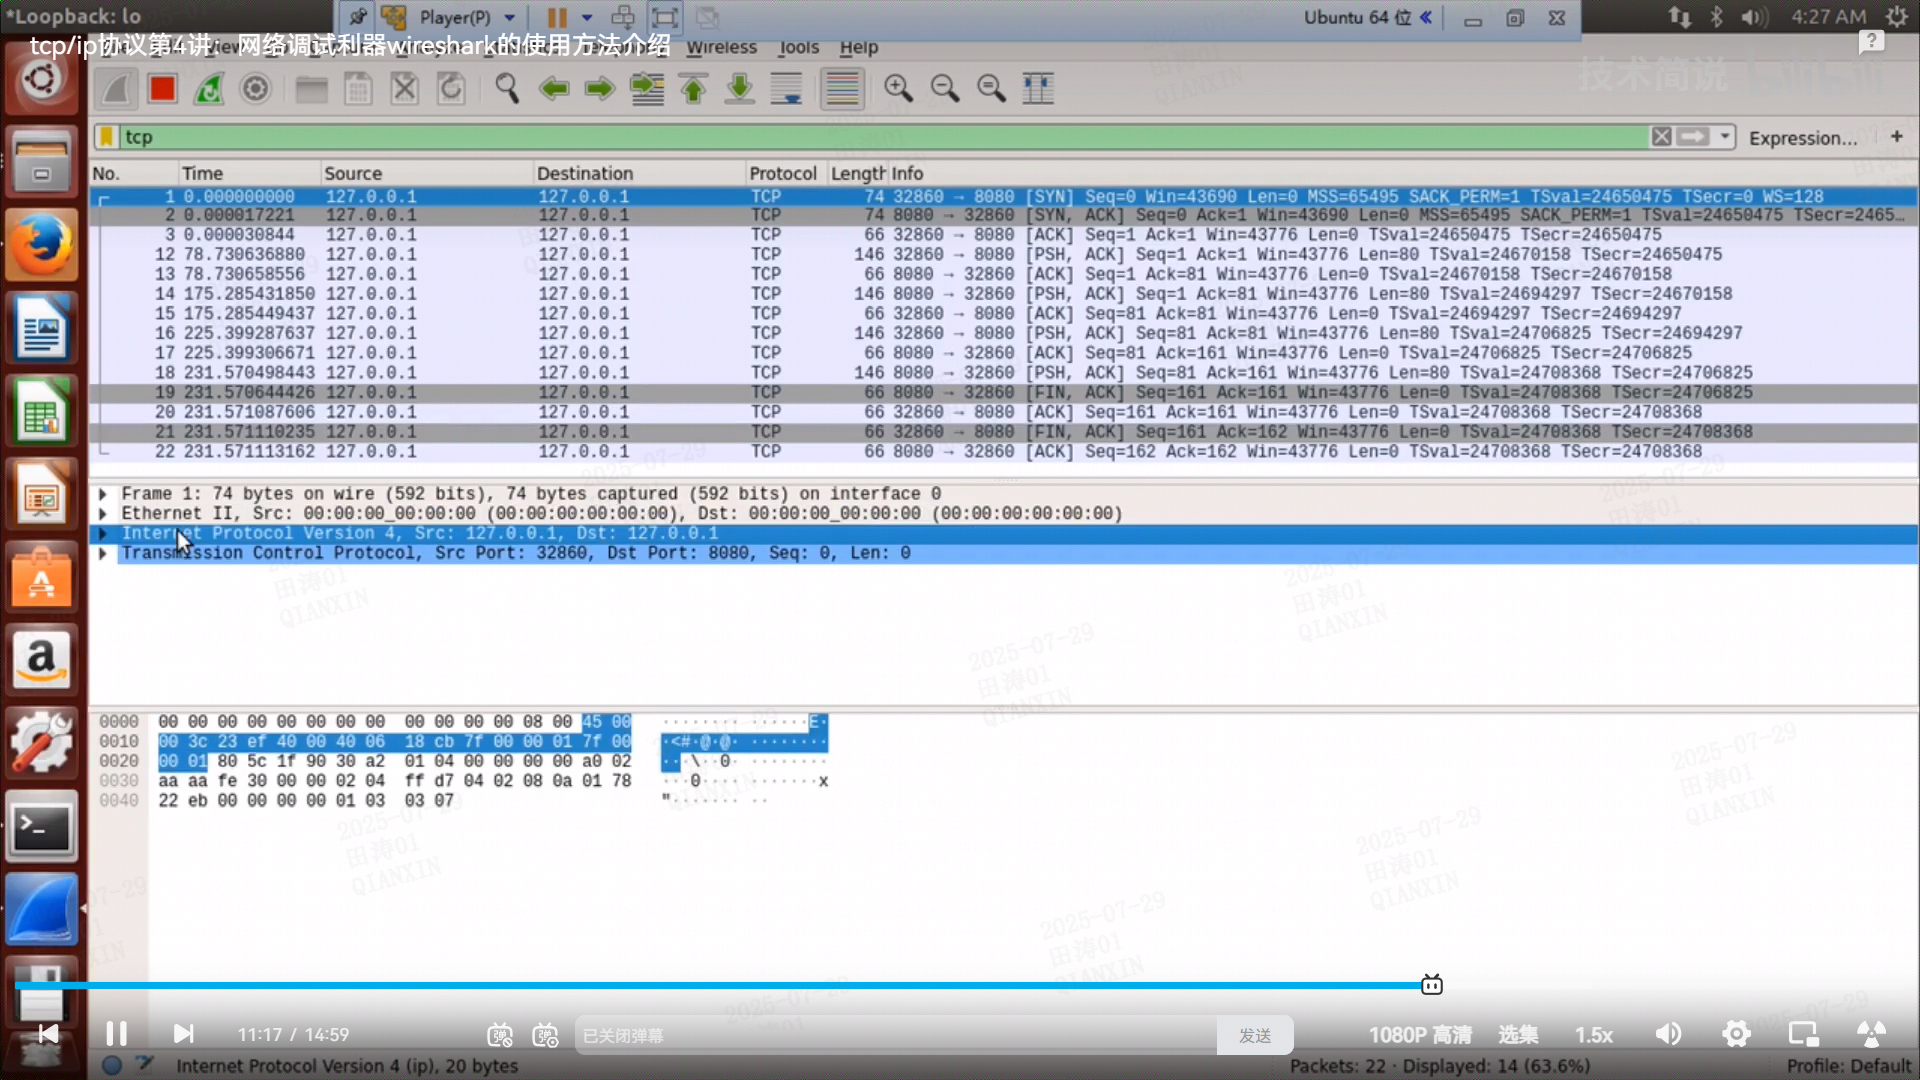
Task: Open the display filter history dropdown
Action: [1725, 137]
